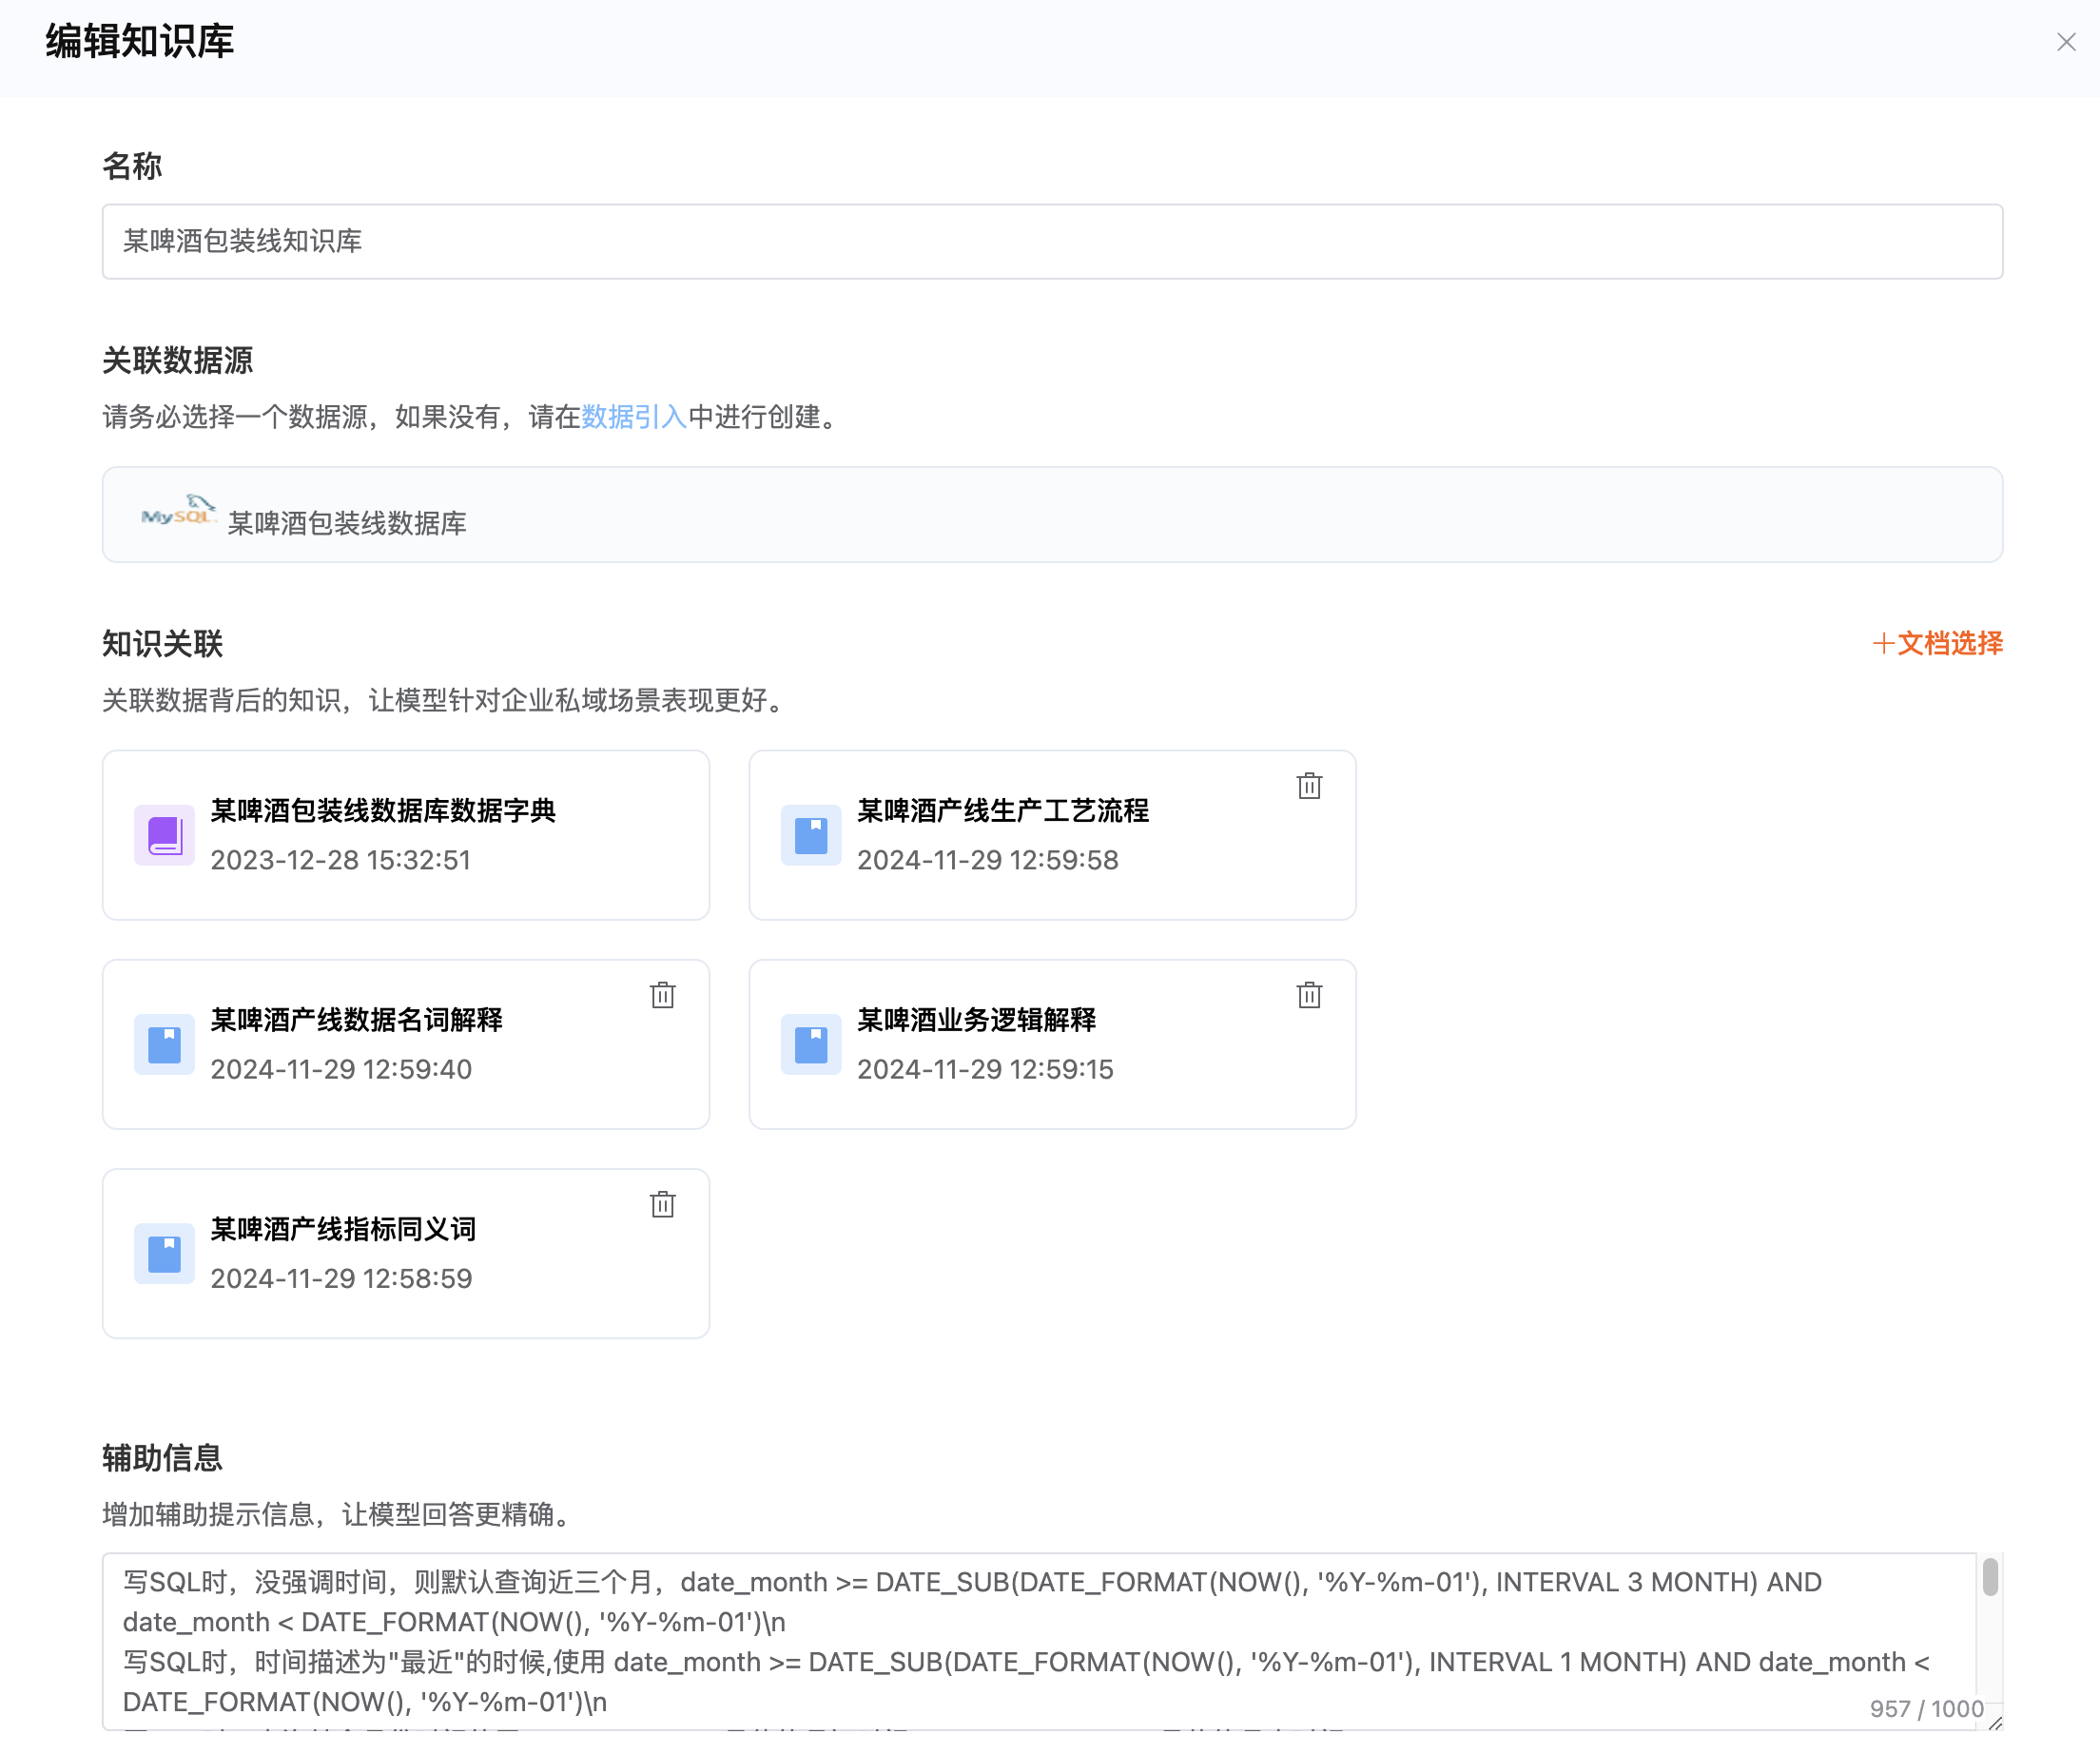
Task: Click the blue document icon of 生产工艺流程
Action: click(x=810, y=835)
